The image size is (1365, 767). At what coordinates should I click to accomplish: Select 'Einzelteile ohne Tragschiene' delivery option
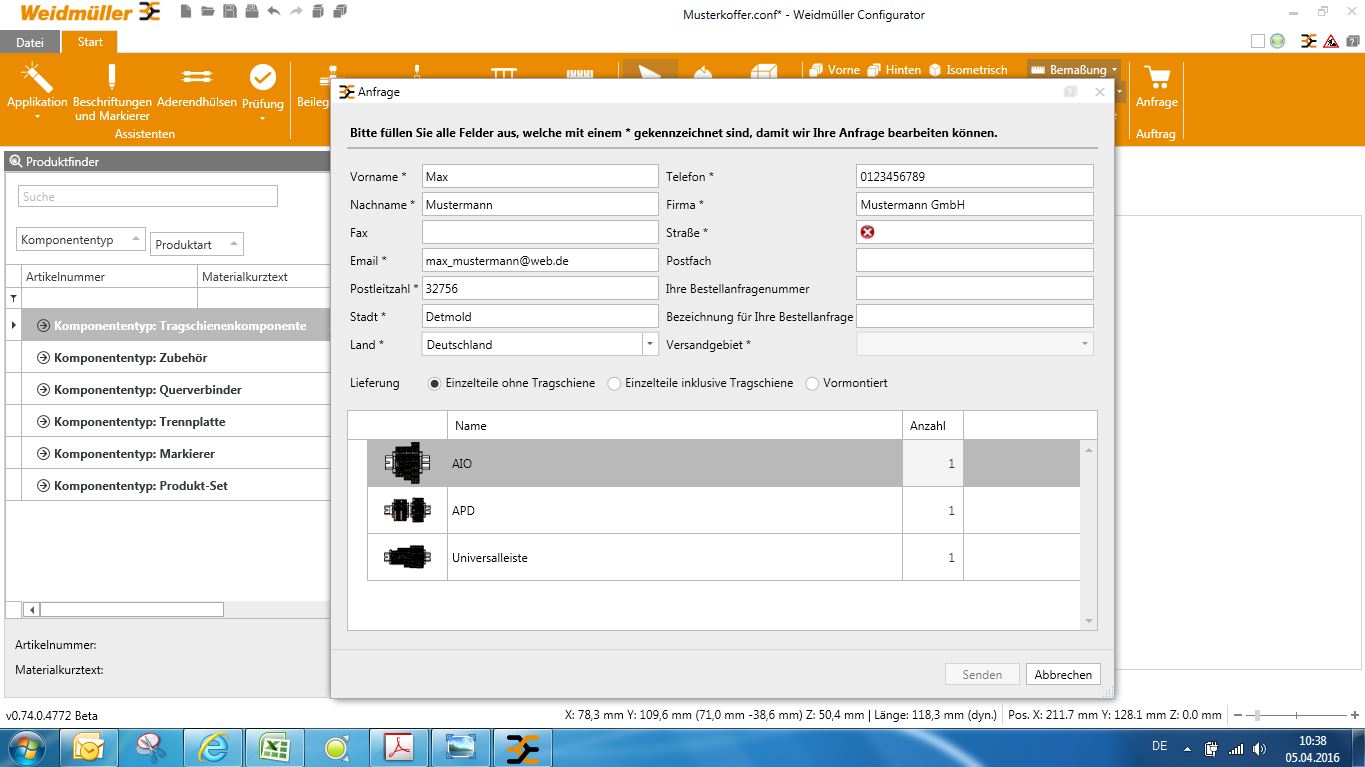[x=434, y=383]
